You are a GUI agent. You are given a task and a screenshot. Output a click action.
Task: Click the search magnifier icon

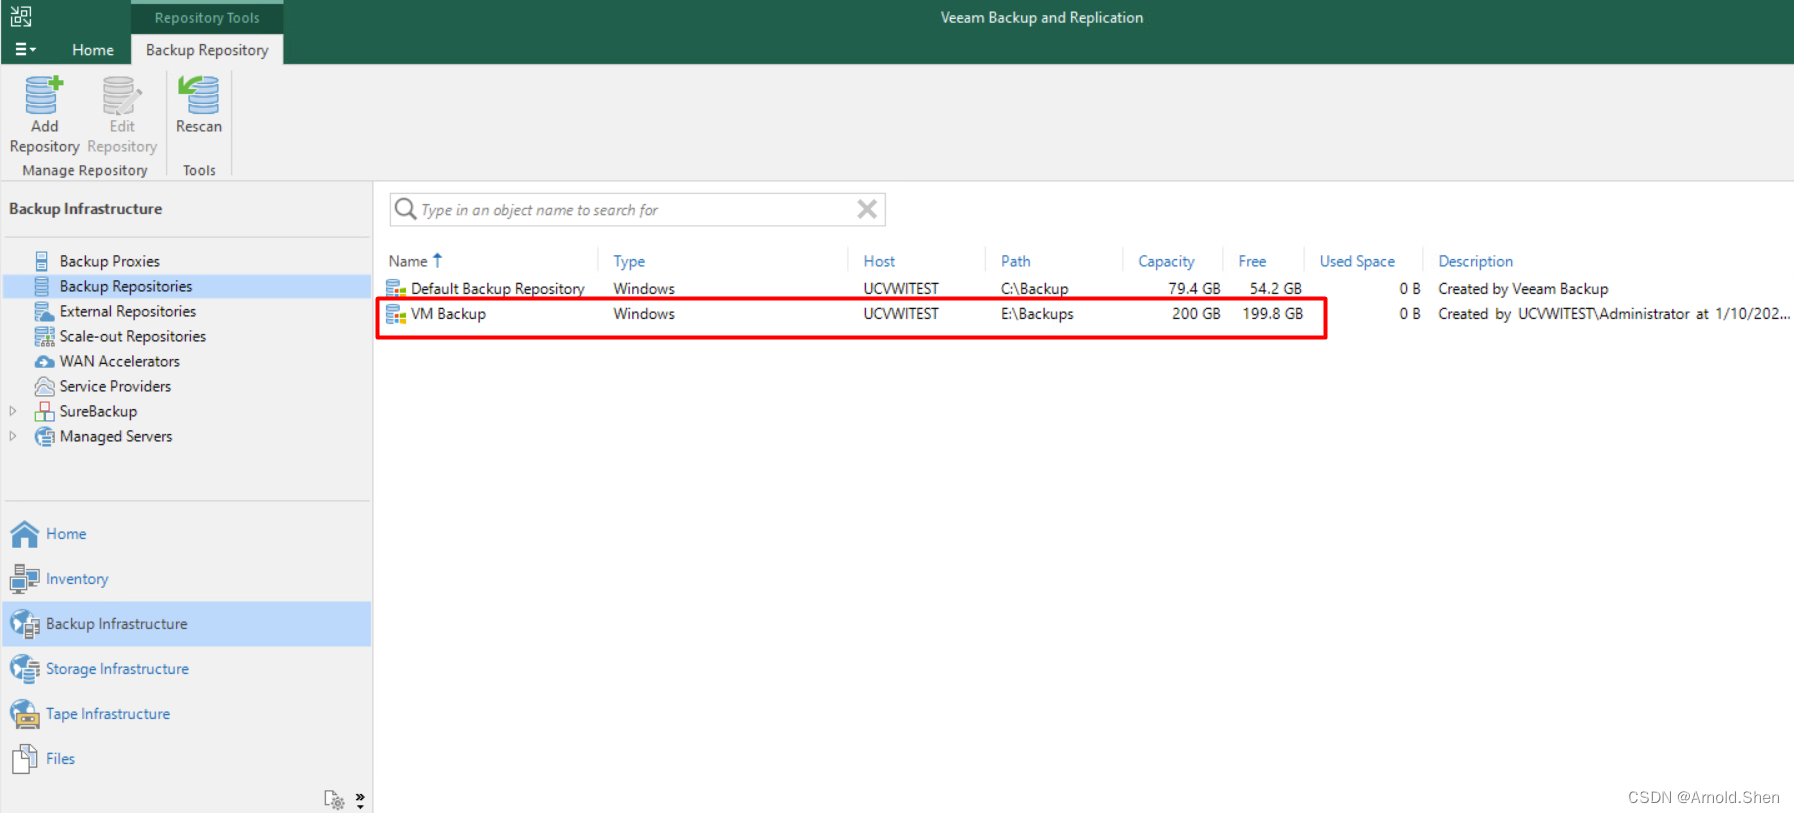tap(405, 209)
